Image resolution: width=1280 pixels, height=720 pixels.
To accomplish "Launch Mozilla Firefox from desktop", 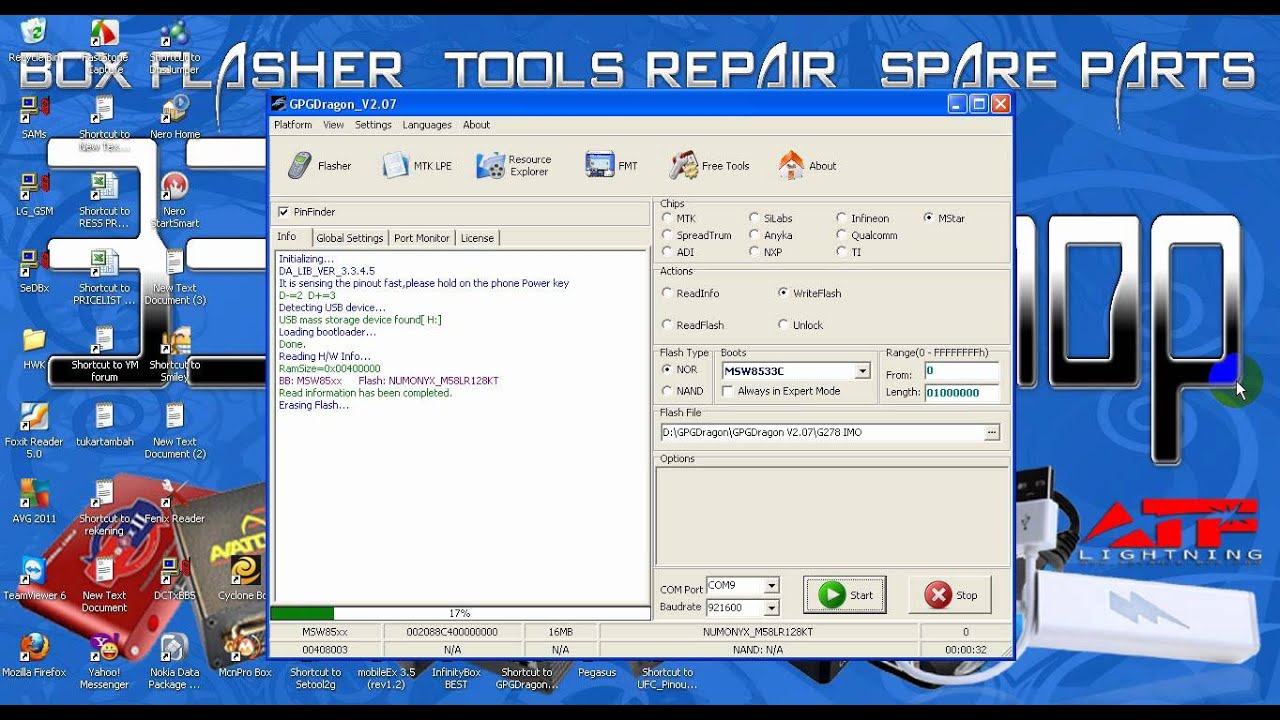I will 34,655.
